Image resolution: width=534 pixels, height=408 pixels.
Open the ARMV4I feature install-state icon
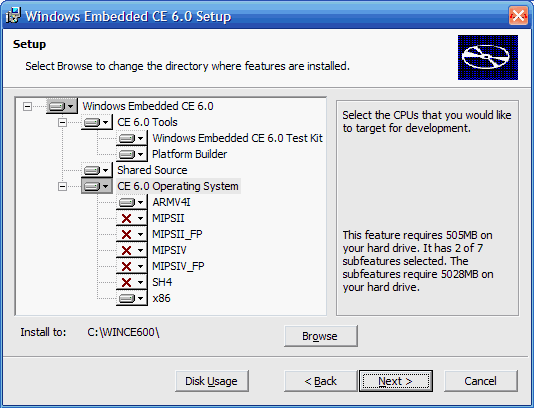tap(132, 203)
